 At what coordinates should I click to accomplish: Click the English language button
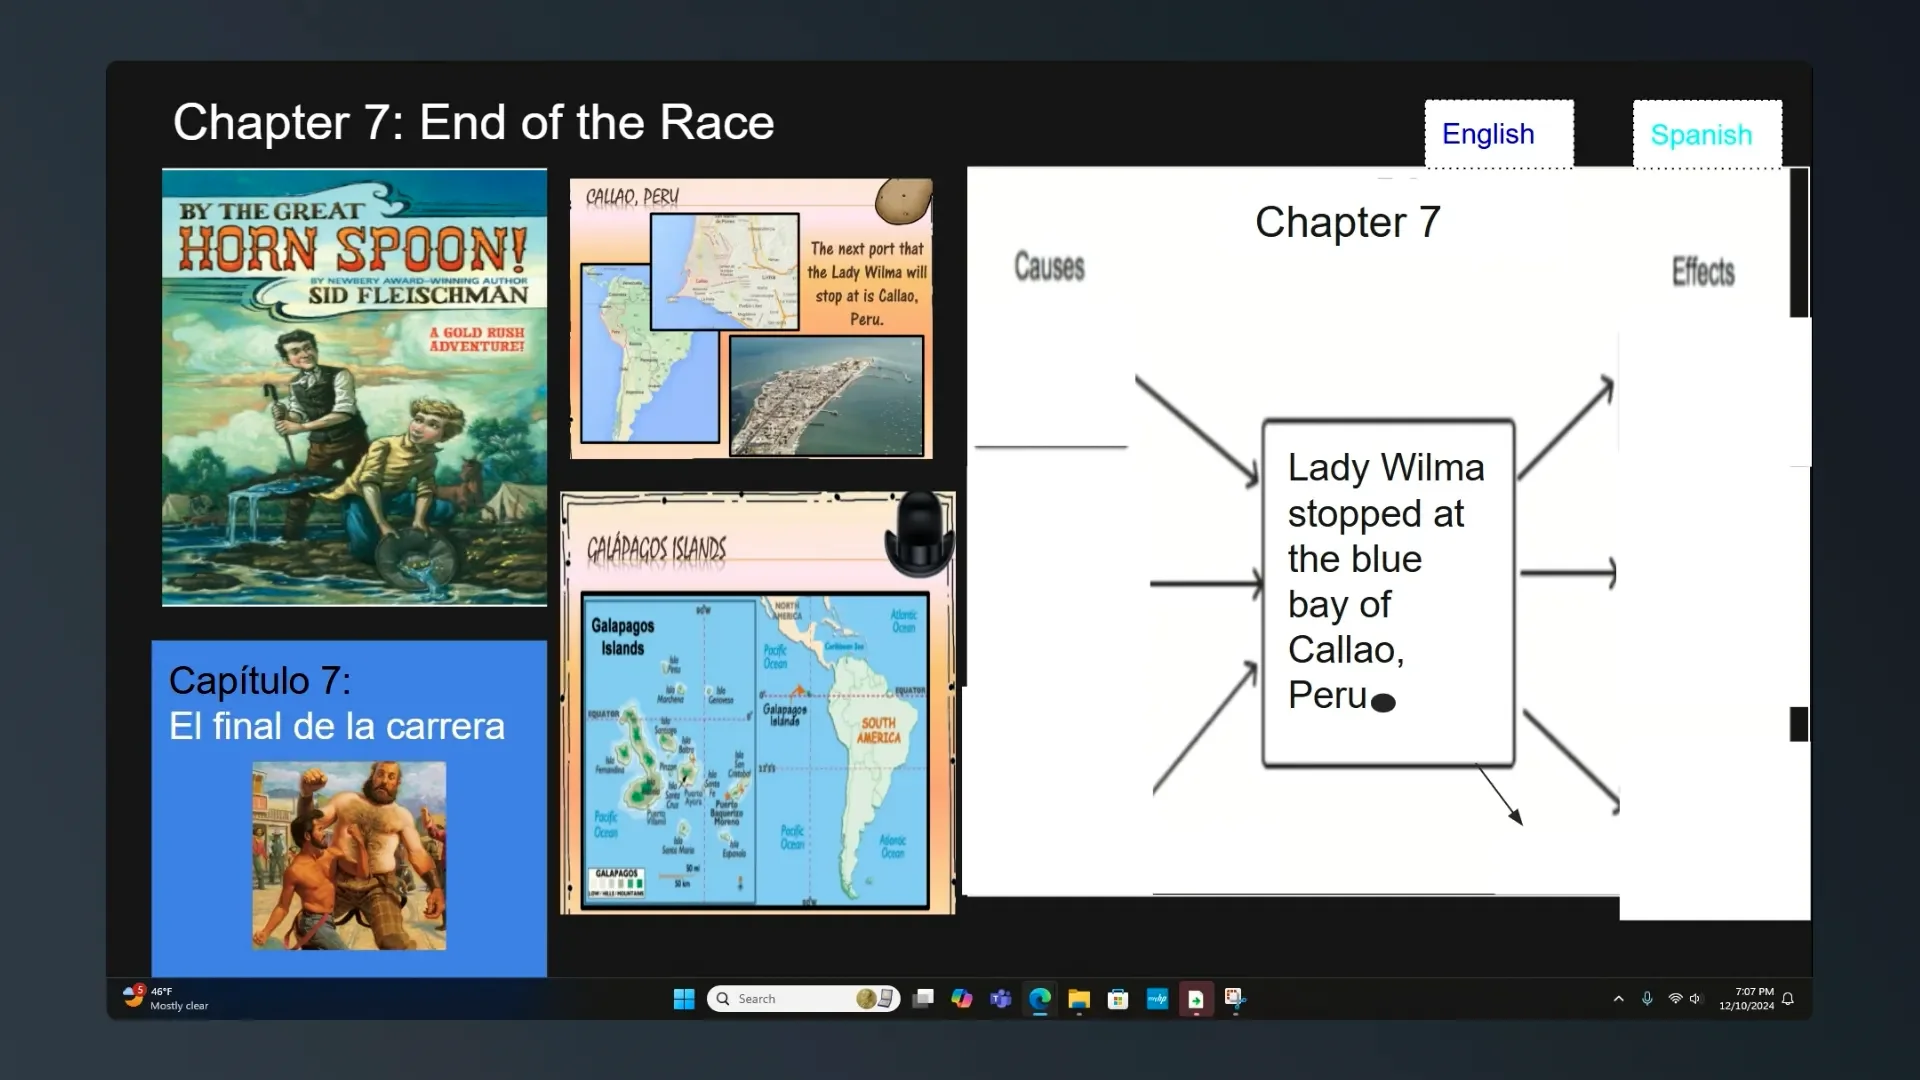click(x=1499, y=134)
